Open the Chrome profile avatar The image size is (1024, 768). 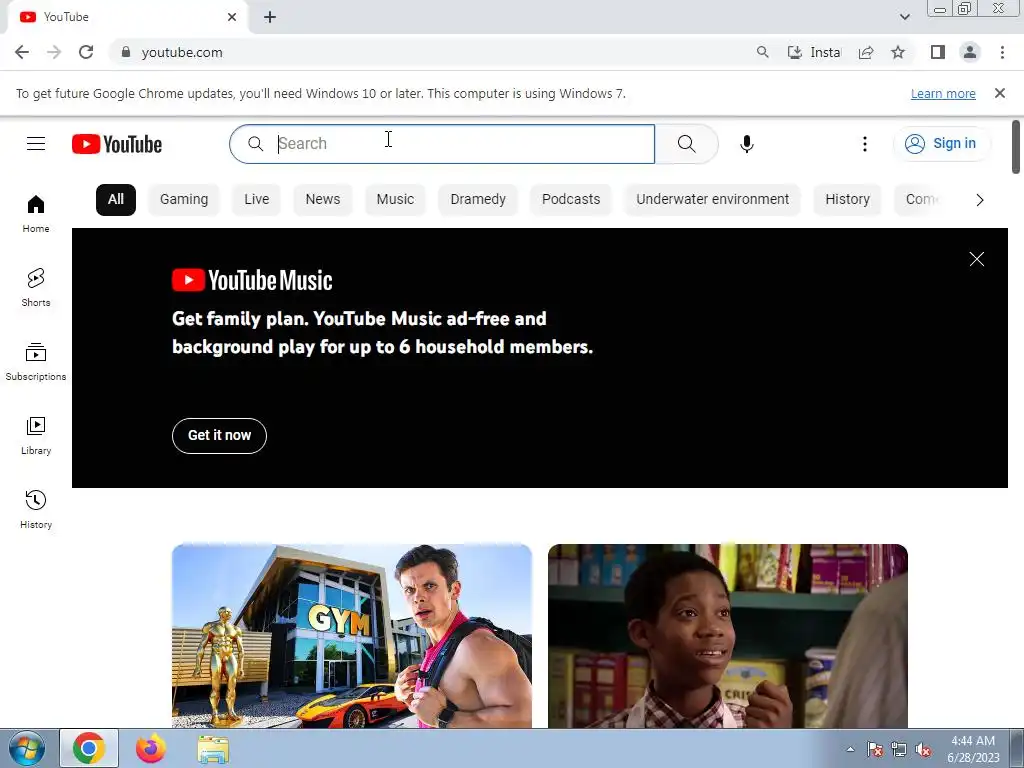coord(970,52)
